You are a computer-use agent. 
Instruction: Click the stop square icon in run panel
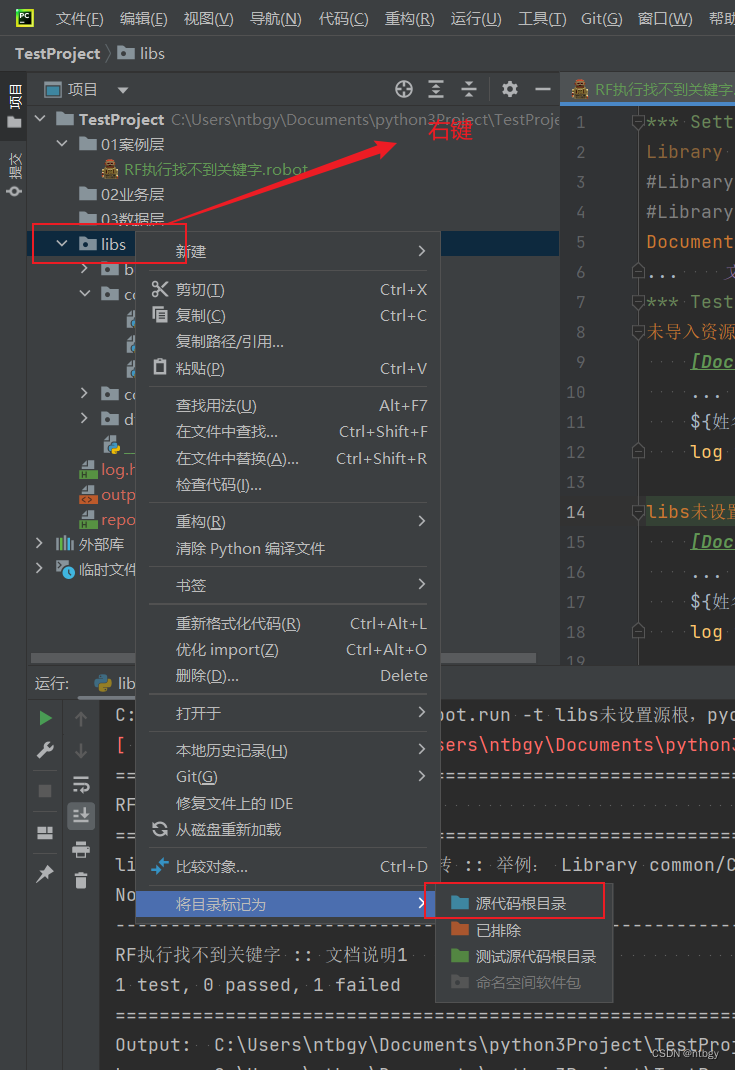45,791
